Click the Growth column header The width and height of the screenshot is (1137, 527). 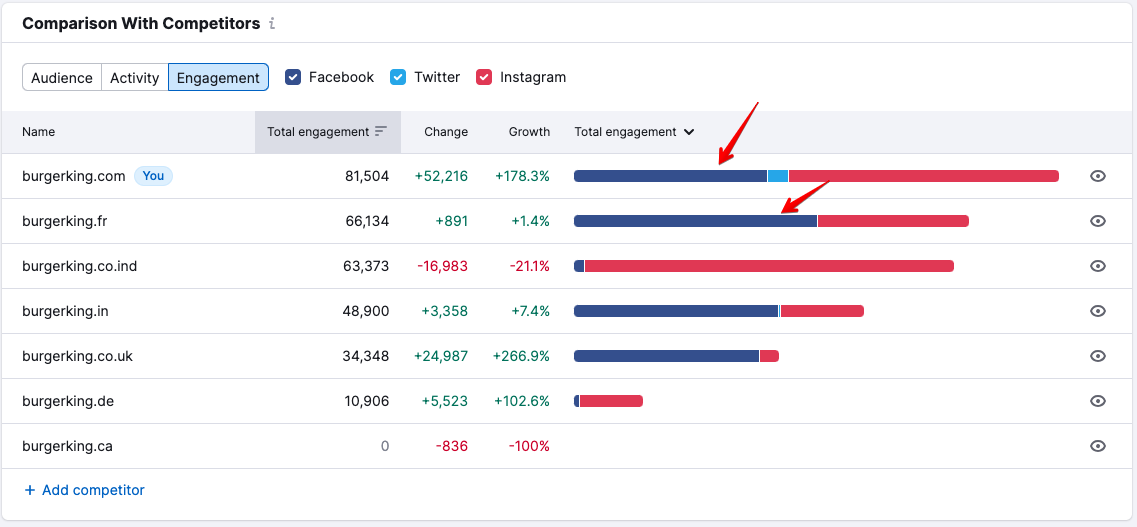point(529,132)
